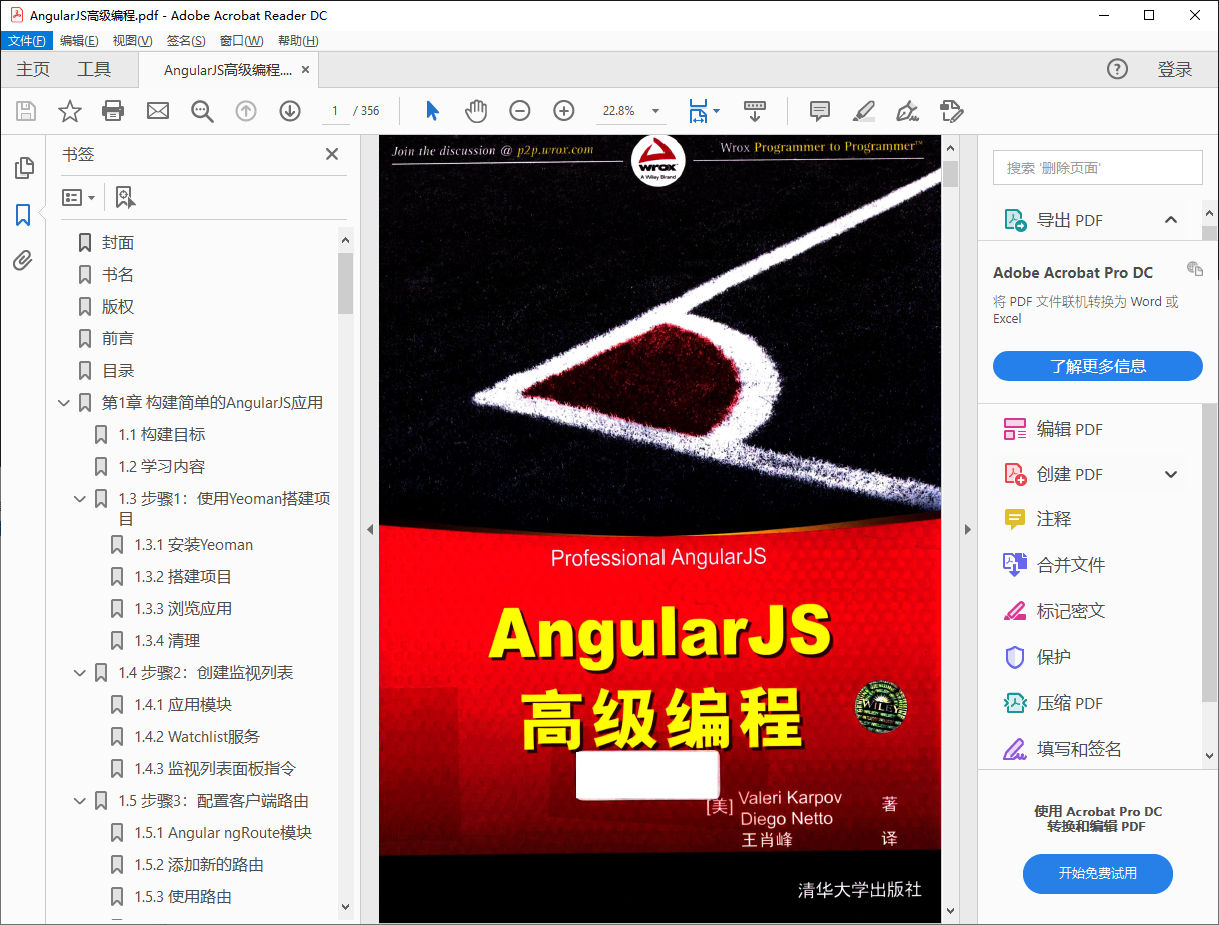
Task: Click the Print file icon
Action: pyautogui.click(x=113, y=111)
